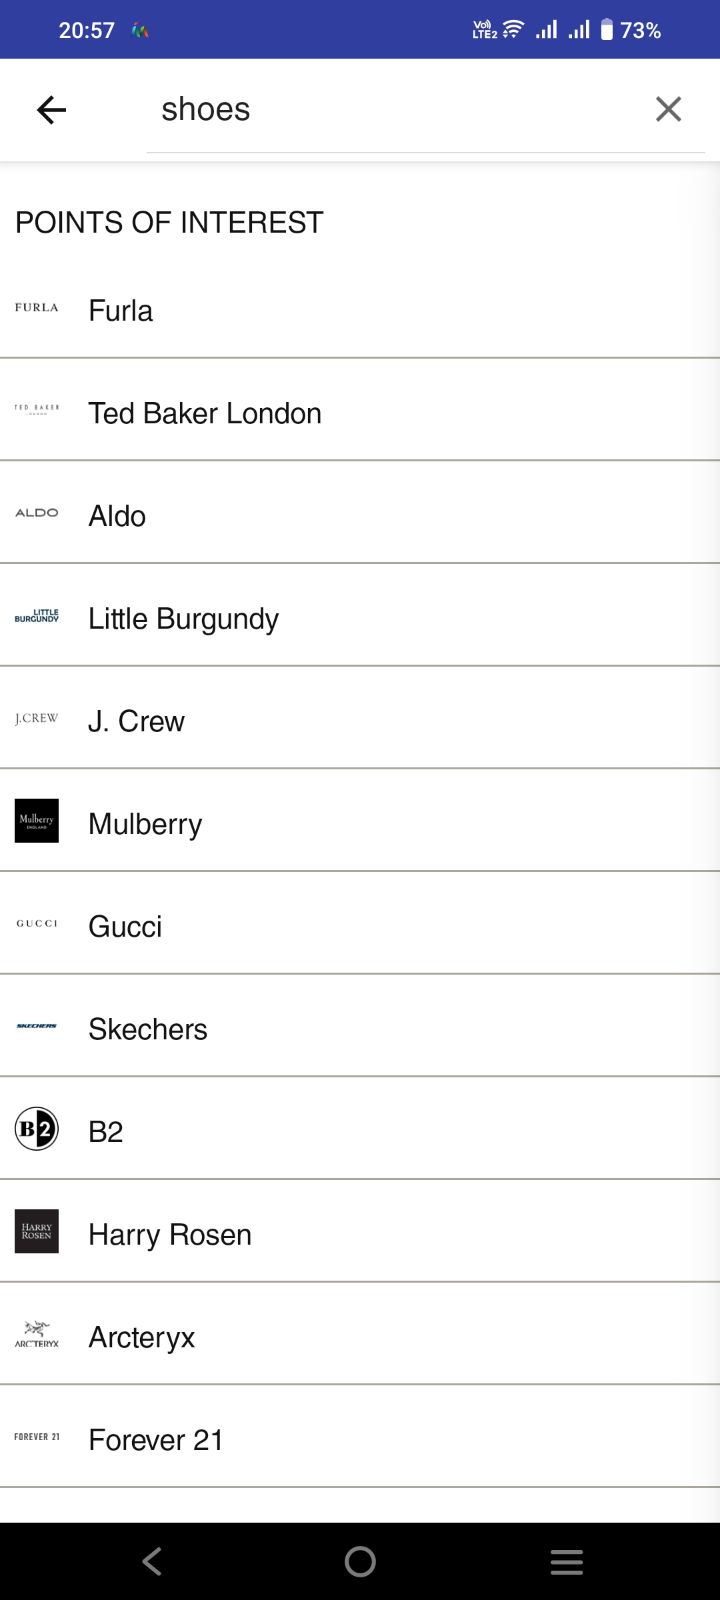
Task: Clear the search text with X icon
Action: click(x=668, y=109)
